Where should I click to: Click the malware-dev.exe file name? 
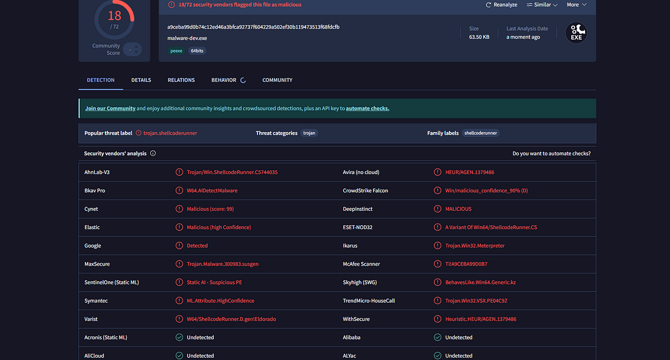point(187,38)
